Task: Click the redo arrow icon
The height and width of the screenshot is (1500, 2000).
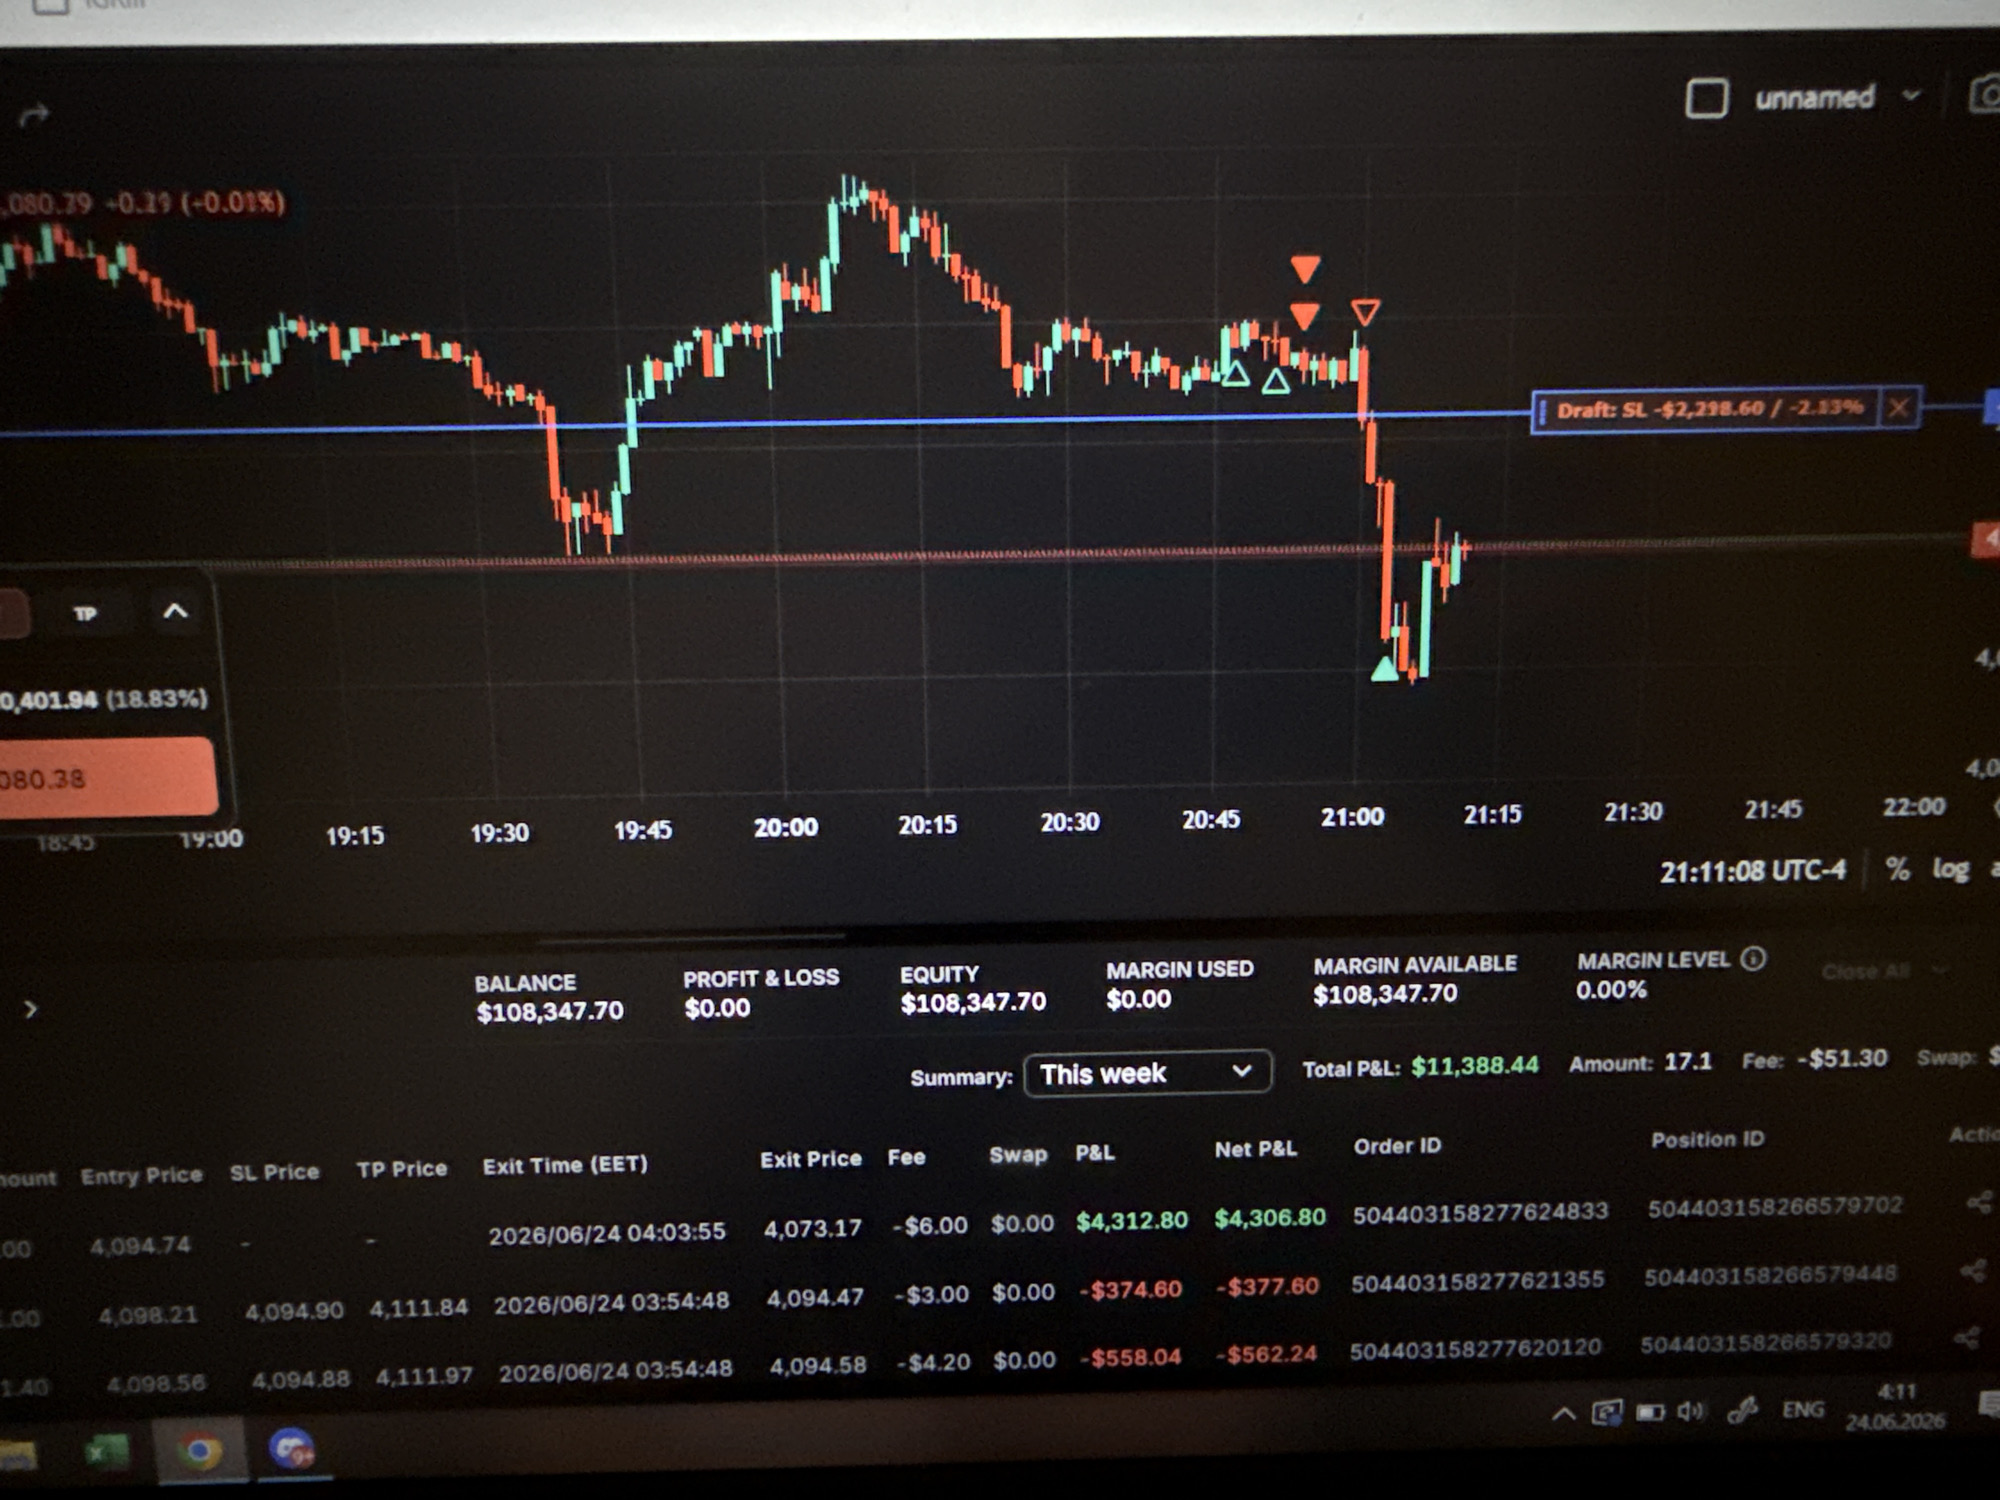Action: 33,117
